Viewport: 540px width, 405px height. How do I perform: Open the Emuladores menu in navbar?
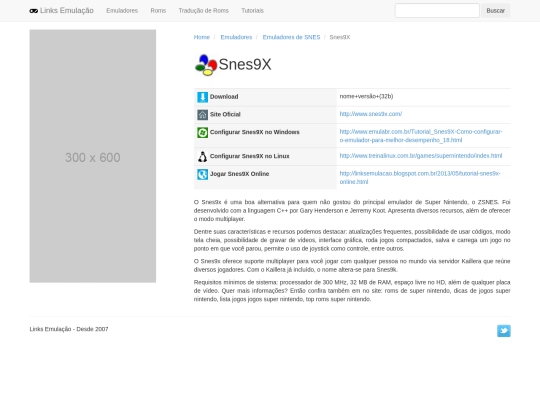[x=122, y=11]
